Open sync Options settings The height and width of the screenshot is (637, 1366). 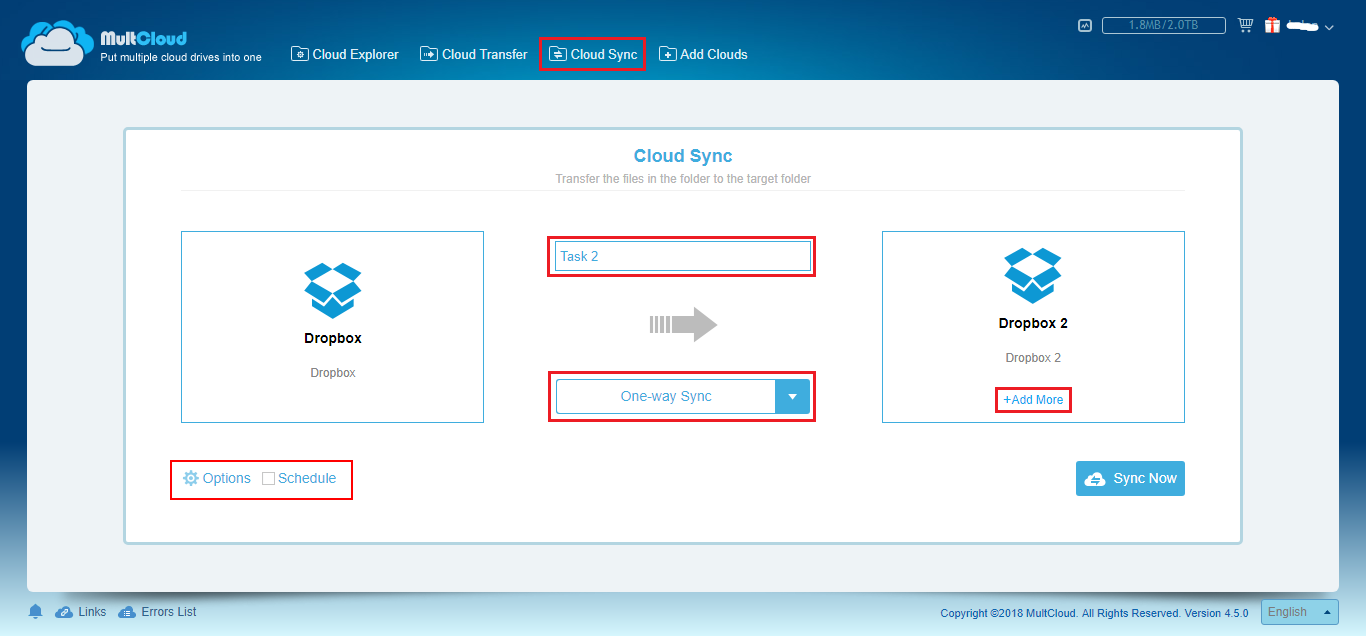pos(217,478)
